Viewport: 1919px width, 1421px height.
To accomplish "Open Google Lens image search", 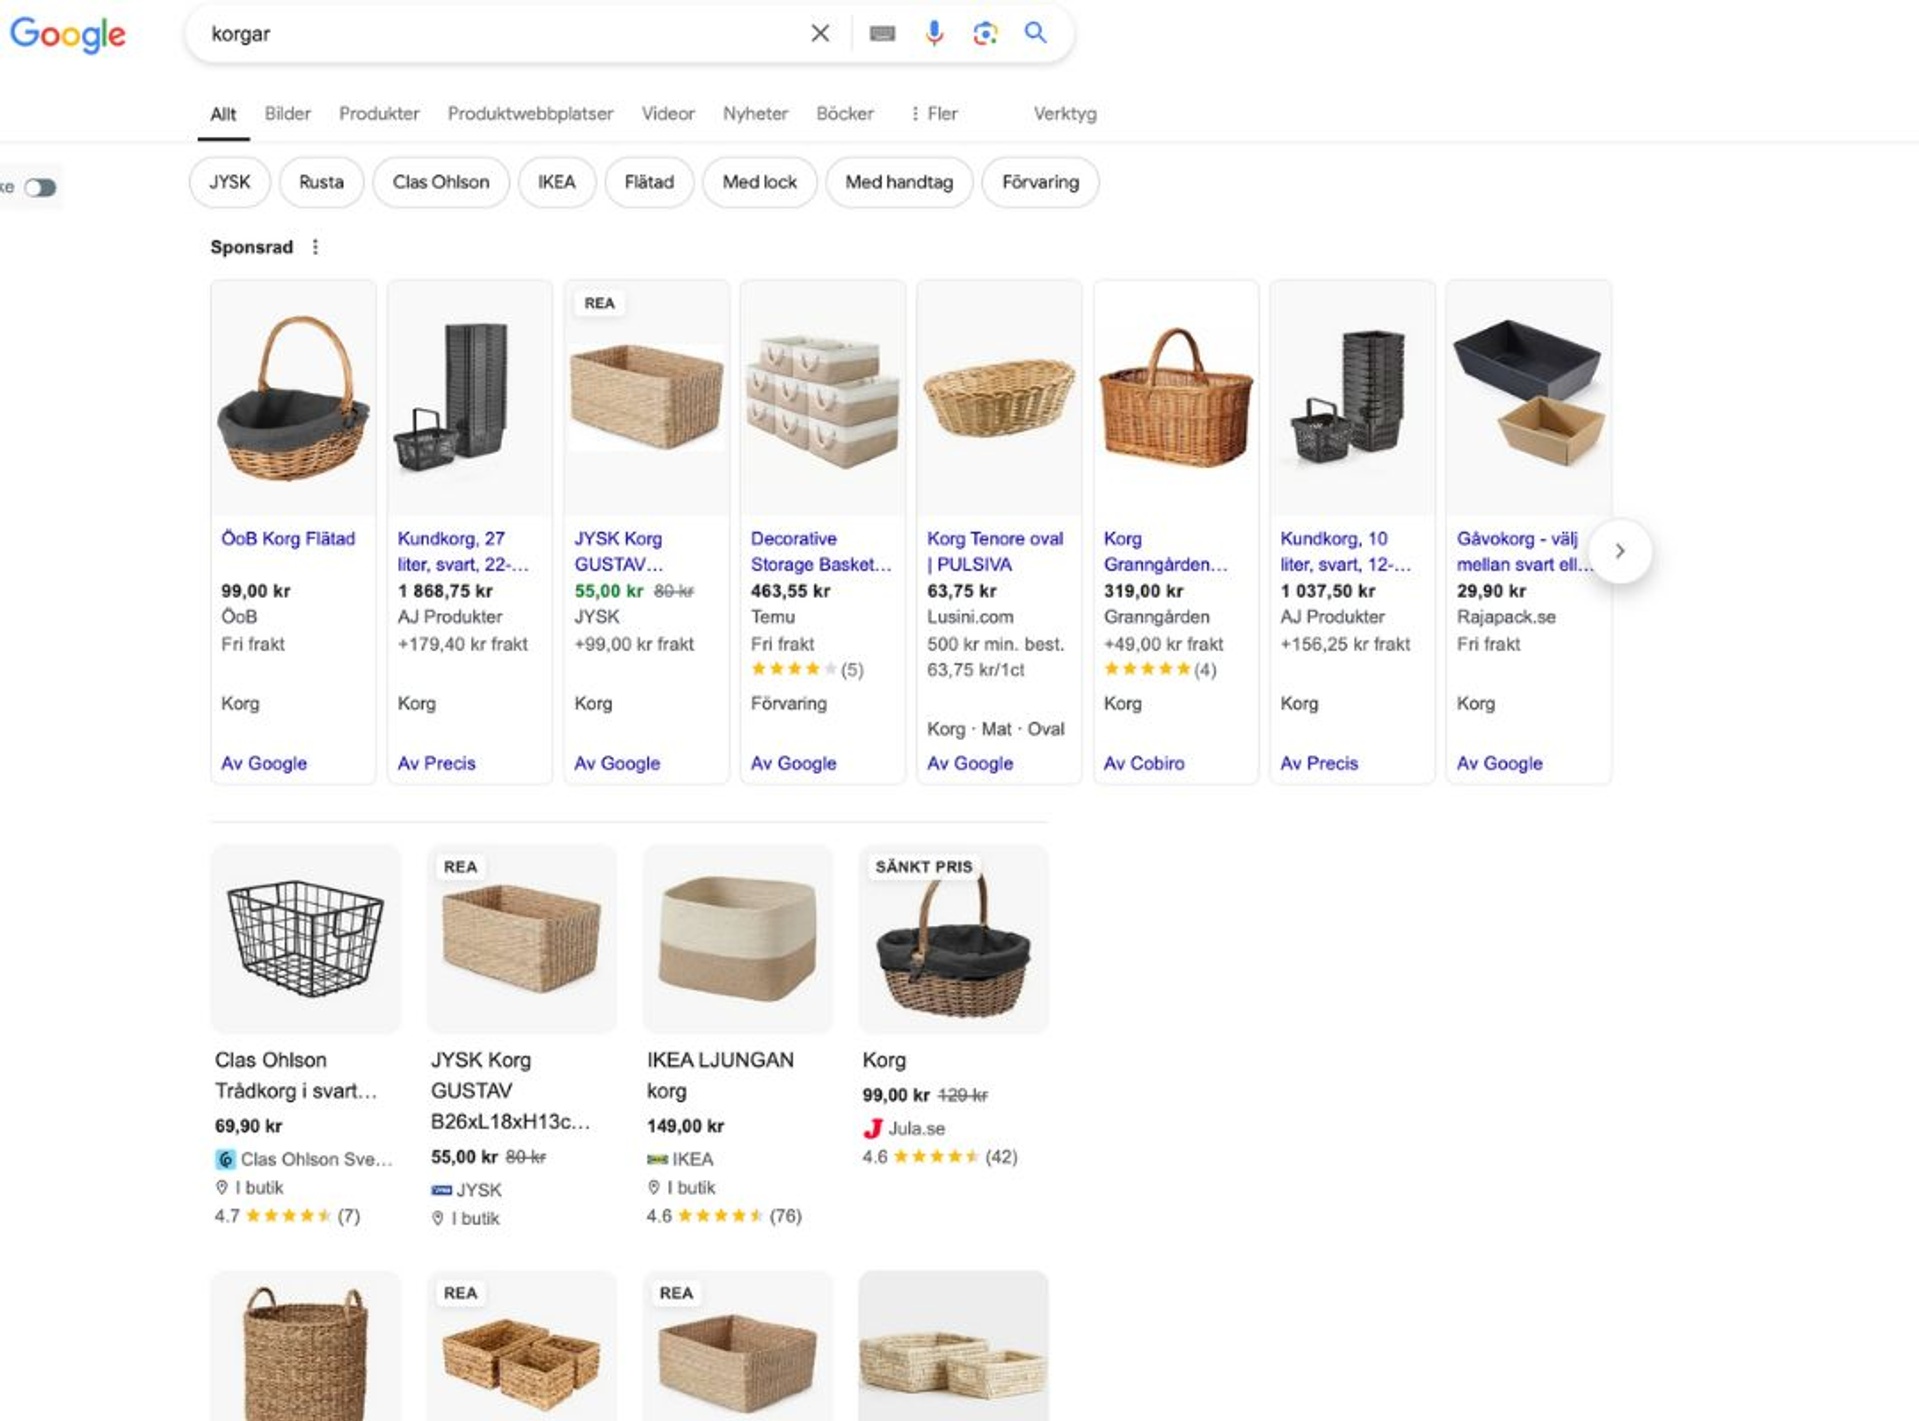I will tap(985, 34).
